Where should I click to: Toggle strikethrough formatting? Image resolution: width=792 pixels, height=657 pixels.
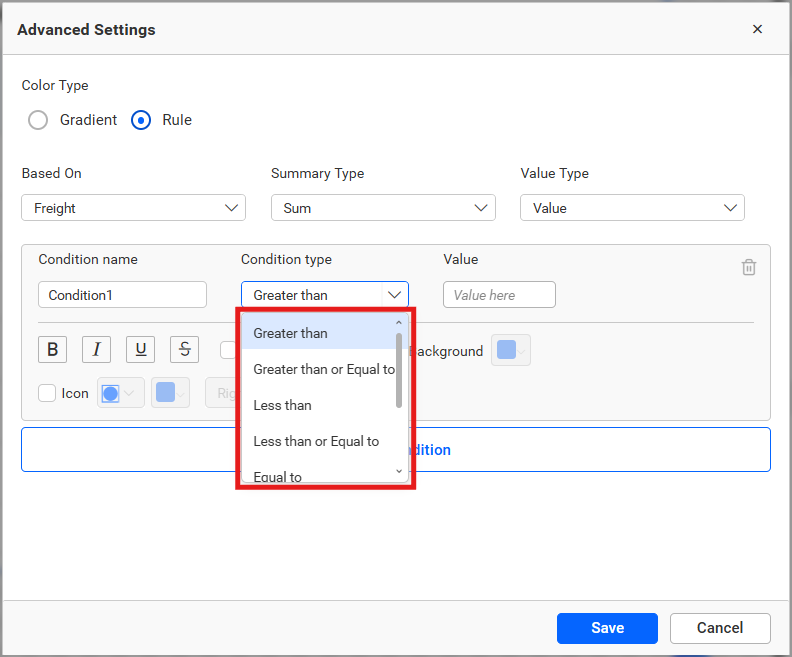click(184, 349)
